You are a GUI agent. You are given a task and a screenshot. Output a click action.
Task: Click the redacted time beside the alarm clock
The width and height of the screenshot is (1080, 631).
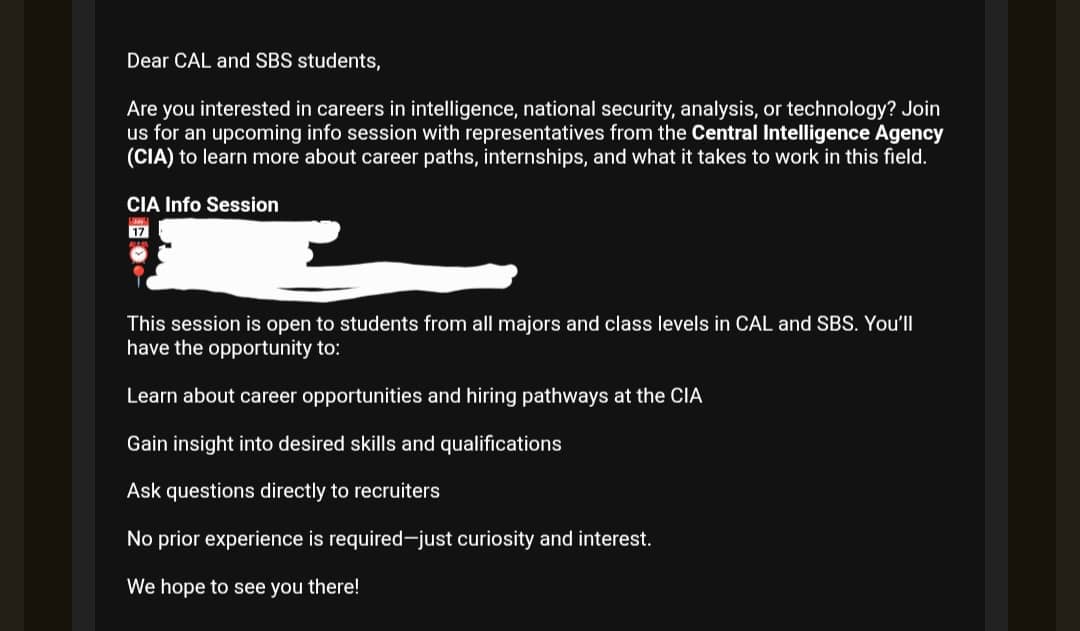[234, 254]
